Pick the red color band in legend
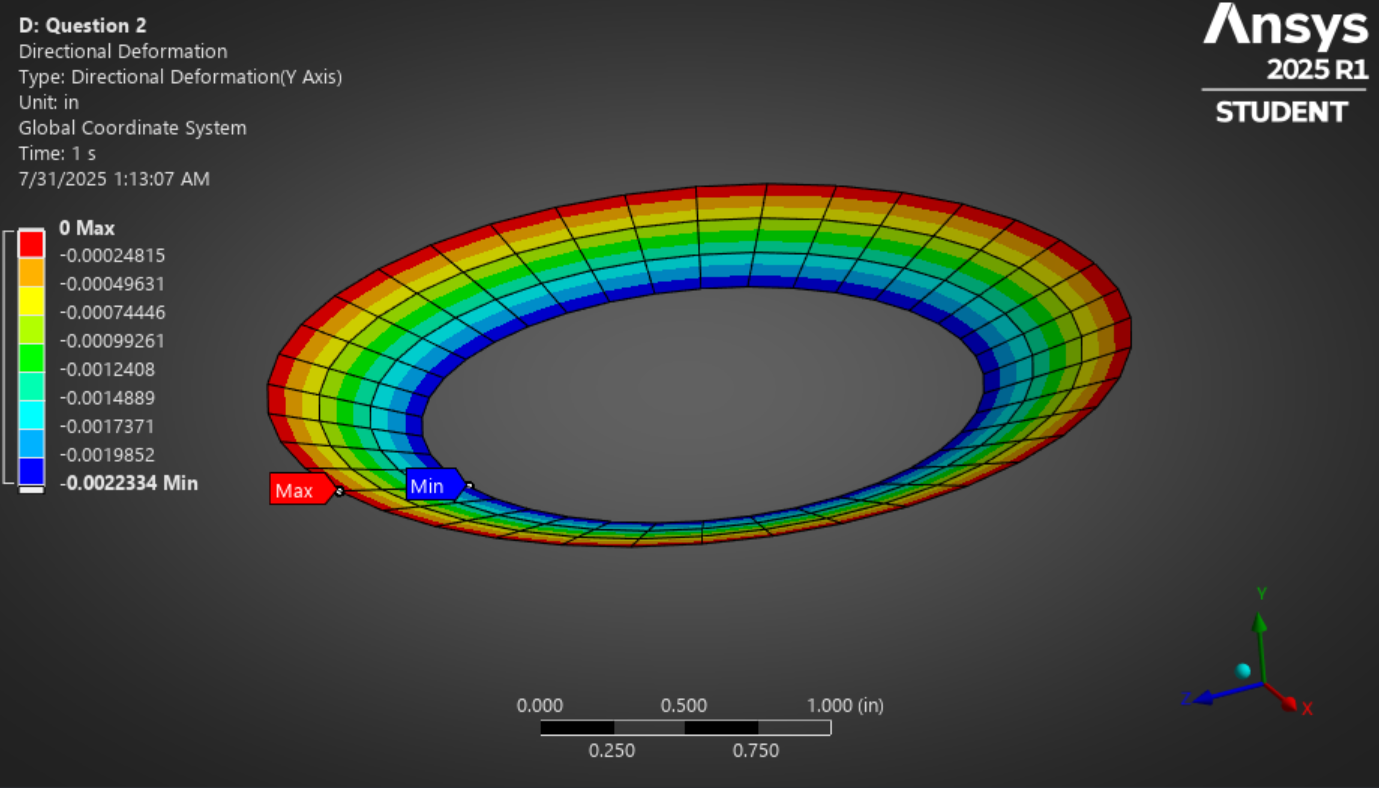 (x=31, y=243)
